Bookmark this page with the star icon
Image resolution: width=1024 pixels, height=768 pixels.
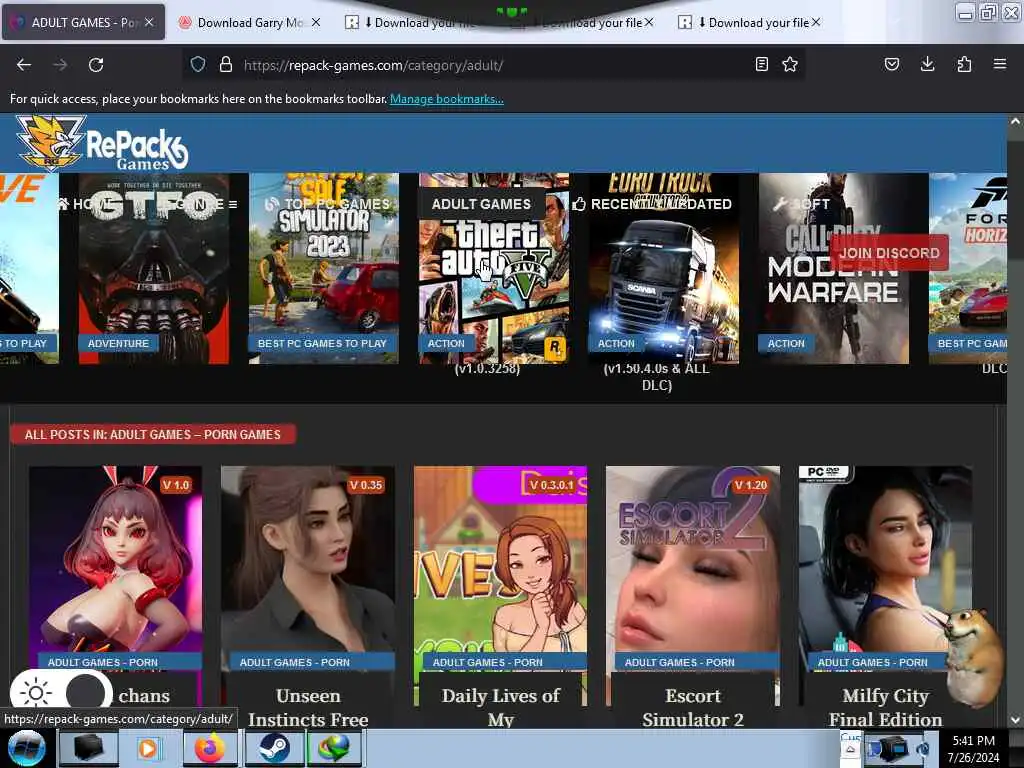(x=790, y=64)
